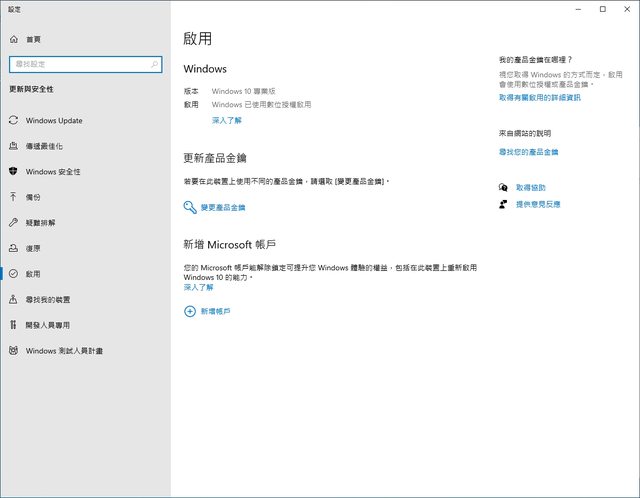Open the 深入了解 link under Windows
640x498 pixels.
tap(226, 120)
